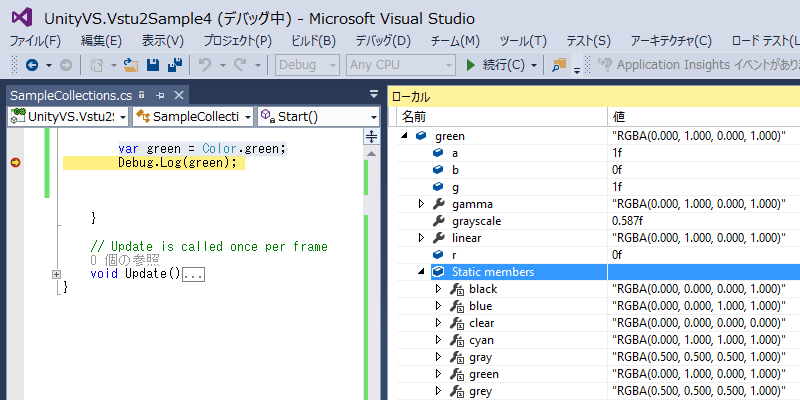
Task: Click the static property icon for black
Action: click(456, 289)
